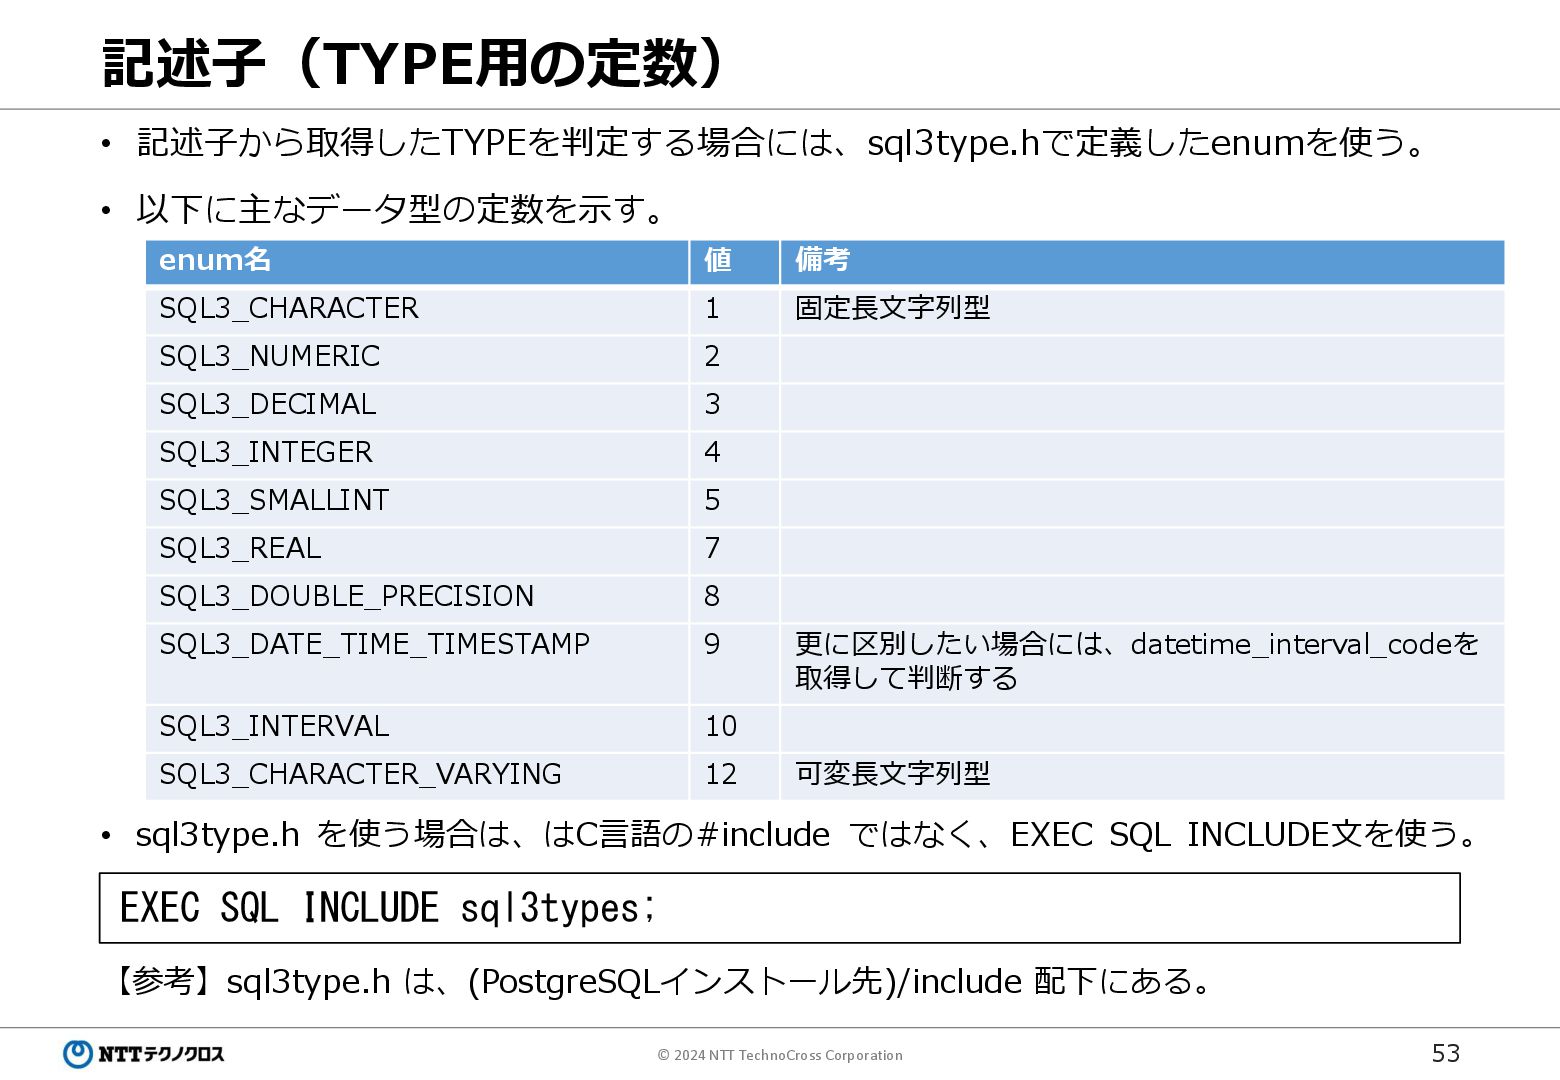Click the SQL3_DATE_TIME_TIMESTAMP cell
Image resolution: width=1560 pixels, height=1080 pixels.
pyautogui.click(x=417, y=663)
